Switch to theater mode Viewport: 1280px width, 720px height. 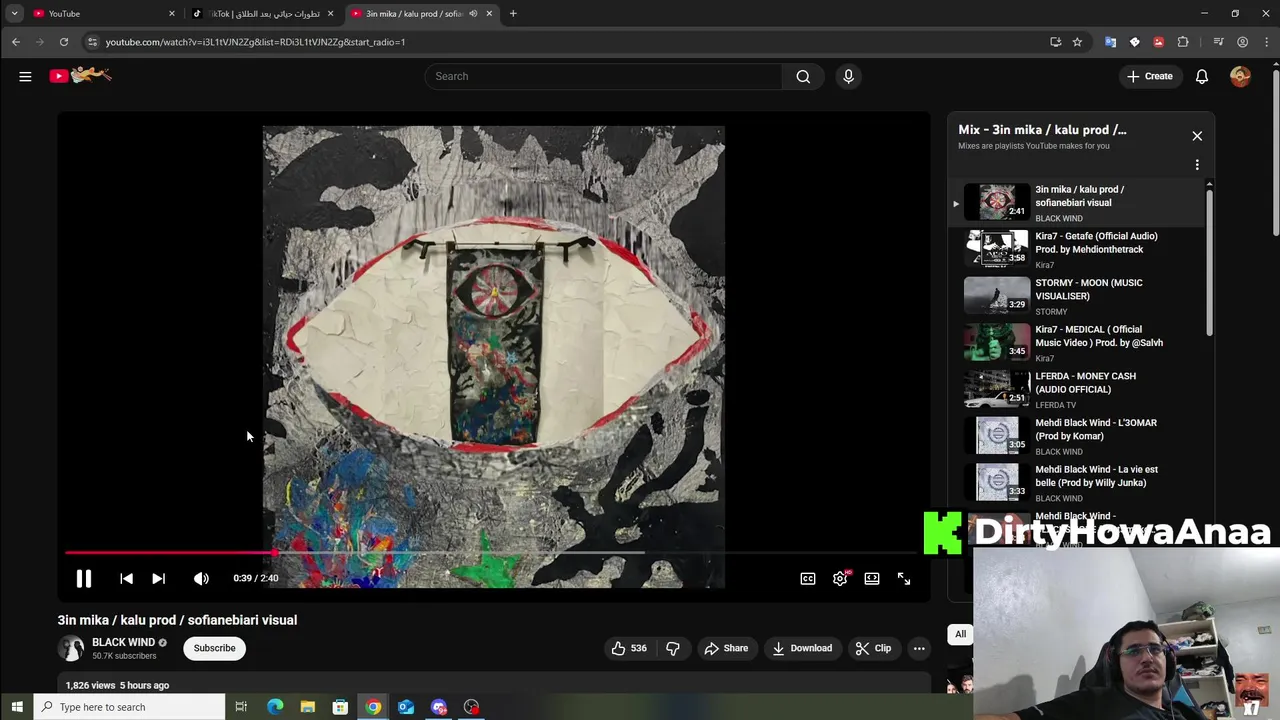click(x=872, y=578)
